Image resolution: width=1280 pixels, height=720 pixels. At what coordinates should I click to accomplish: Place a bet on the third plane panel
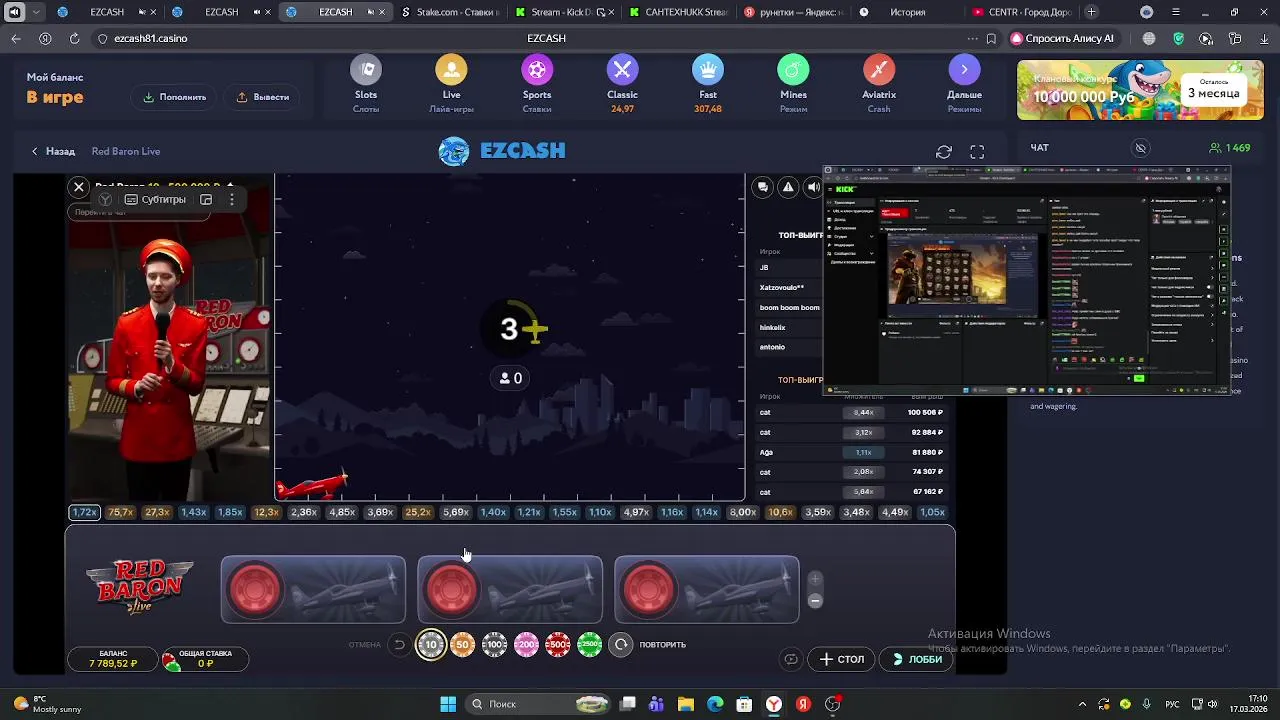click(706, 590)
